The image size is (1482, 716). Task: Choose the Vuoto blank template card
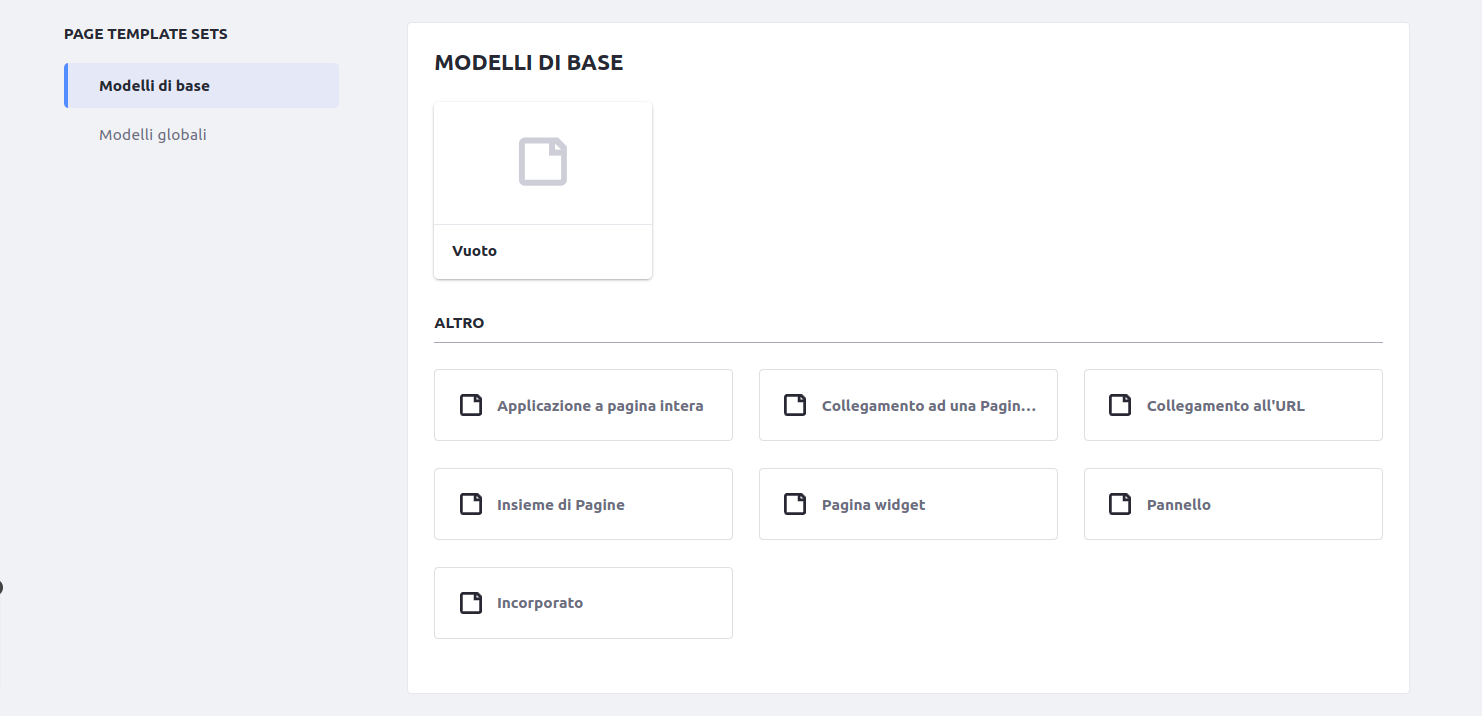(x=543, y=190)
